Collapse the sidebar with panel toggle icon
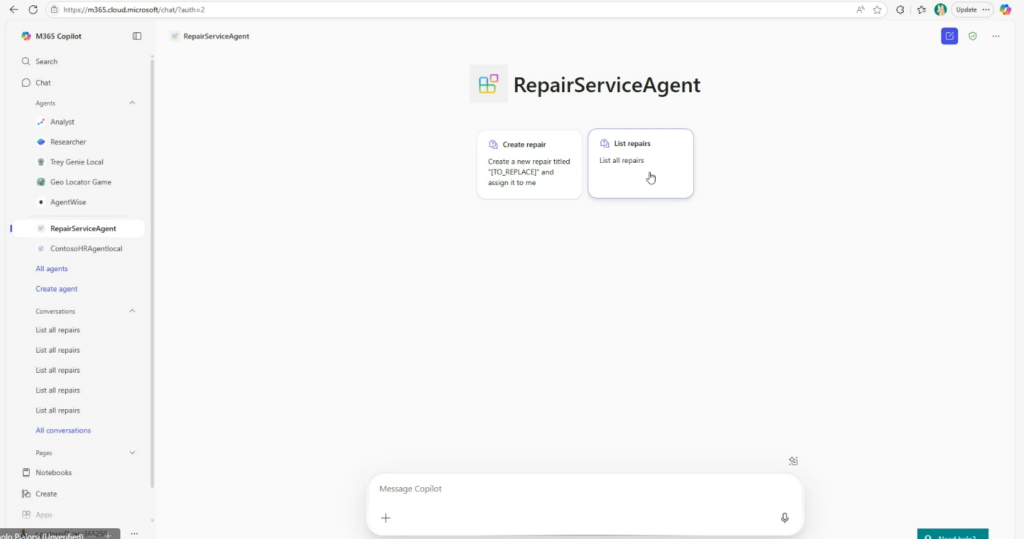 137,36
